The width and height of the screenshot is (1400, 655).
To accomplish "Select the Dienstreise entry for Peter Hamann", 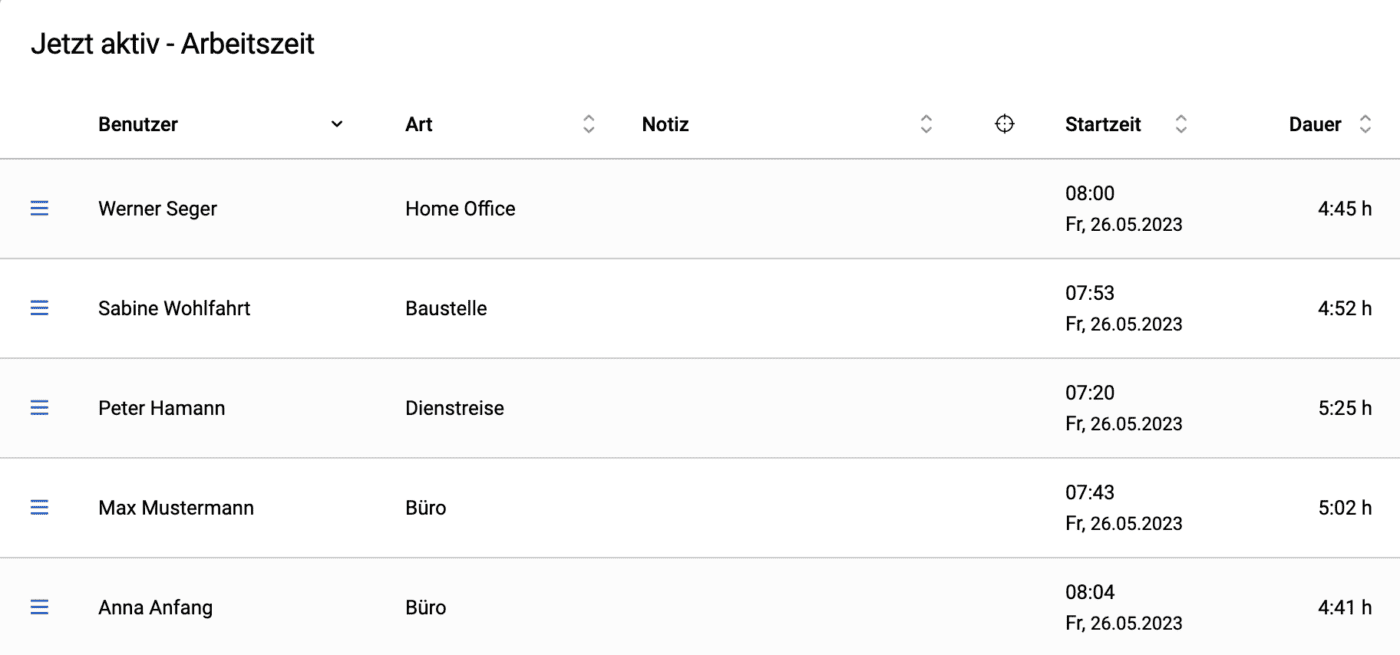I will pyautogui.click(x=454, y=408).
